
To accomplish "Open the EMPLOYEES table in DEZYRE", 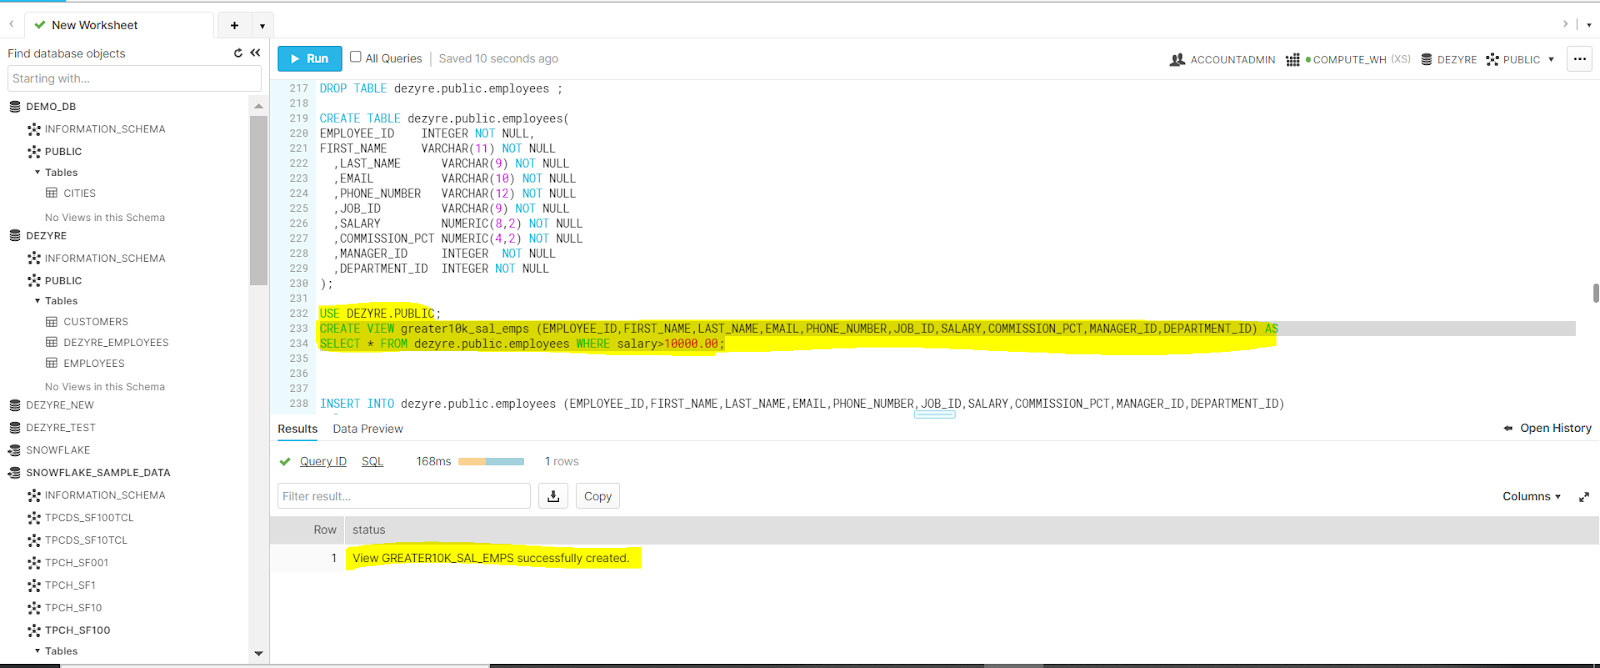I will pos(93,364).
